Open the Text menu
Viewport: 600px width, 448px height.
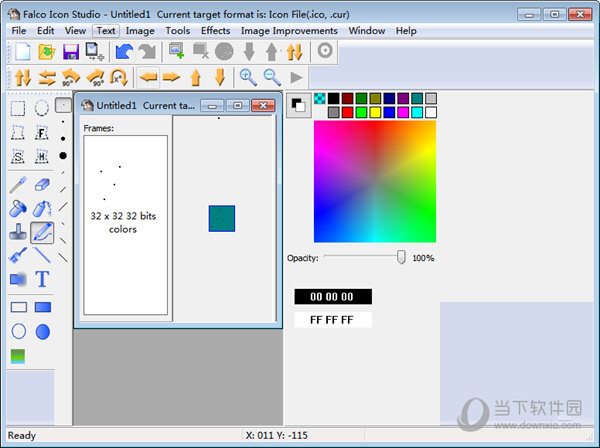(106, 31)
